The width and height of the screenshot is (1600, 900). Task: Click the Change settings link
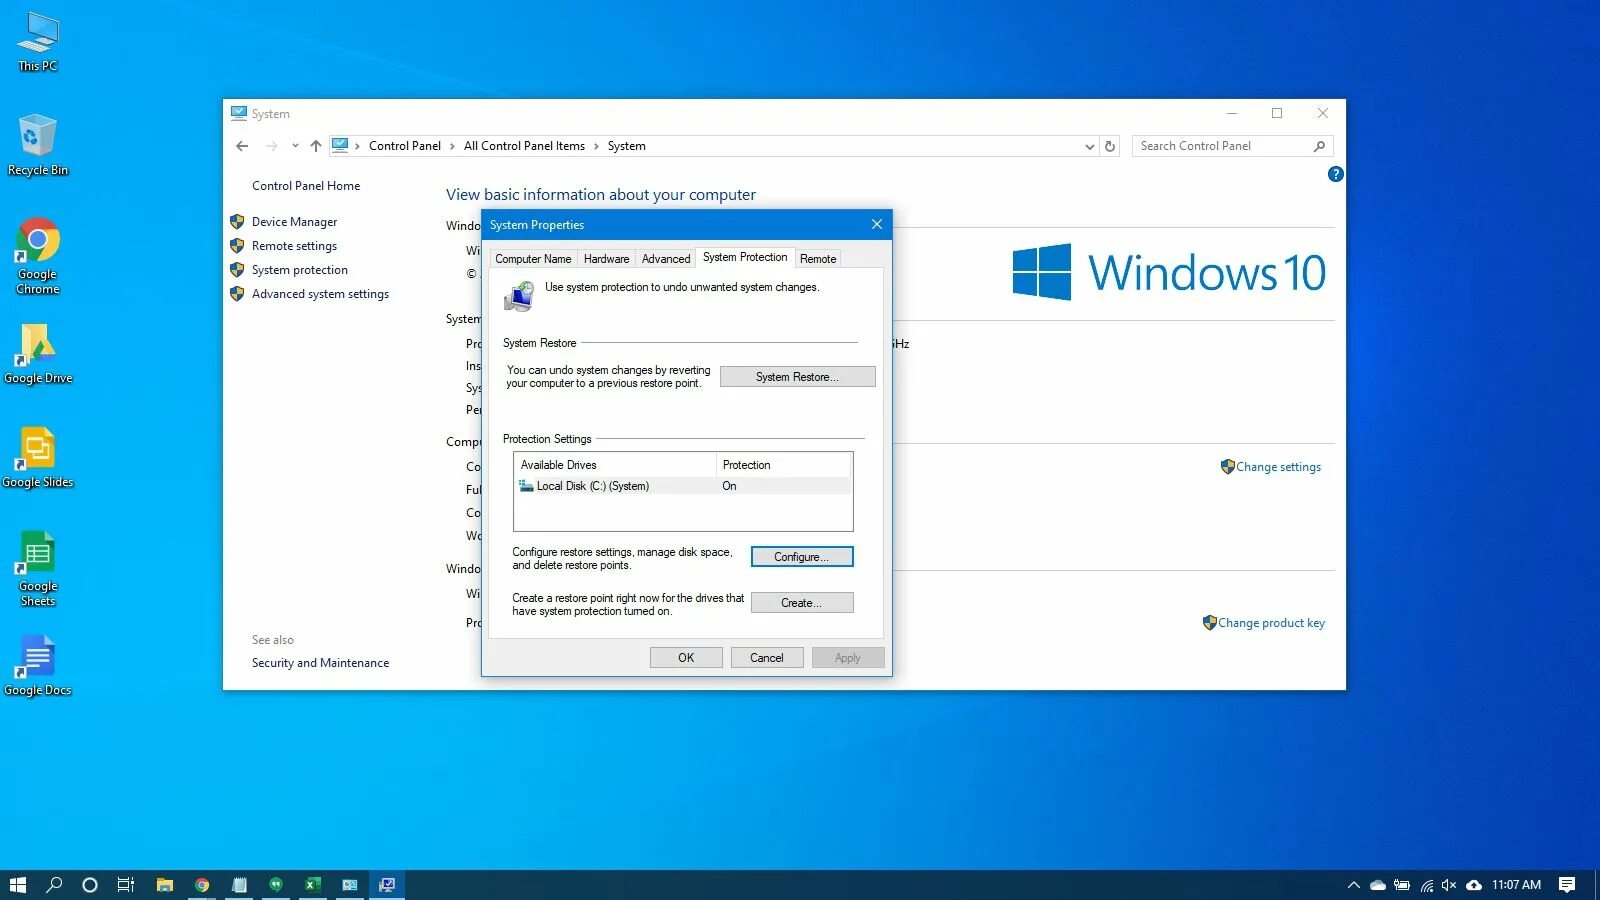click(1278, 467)
